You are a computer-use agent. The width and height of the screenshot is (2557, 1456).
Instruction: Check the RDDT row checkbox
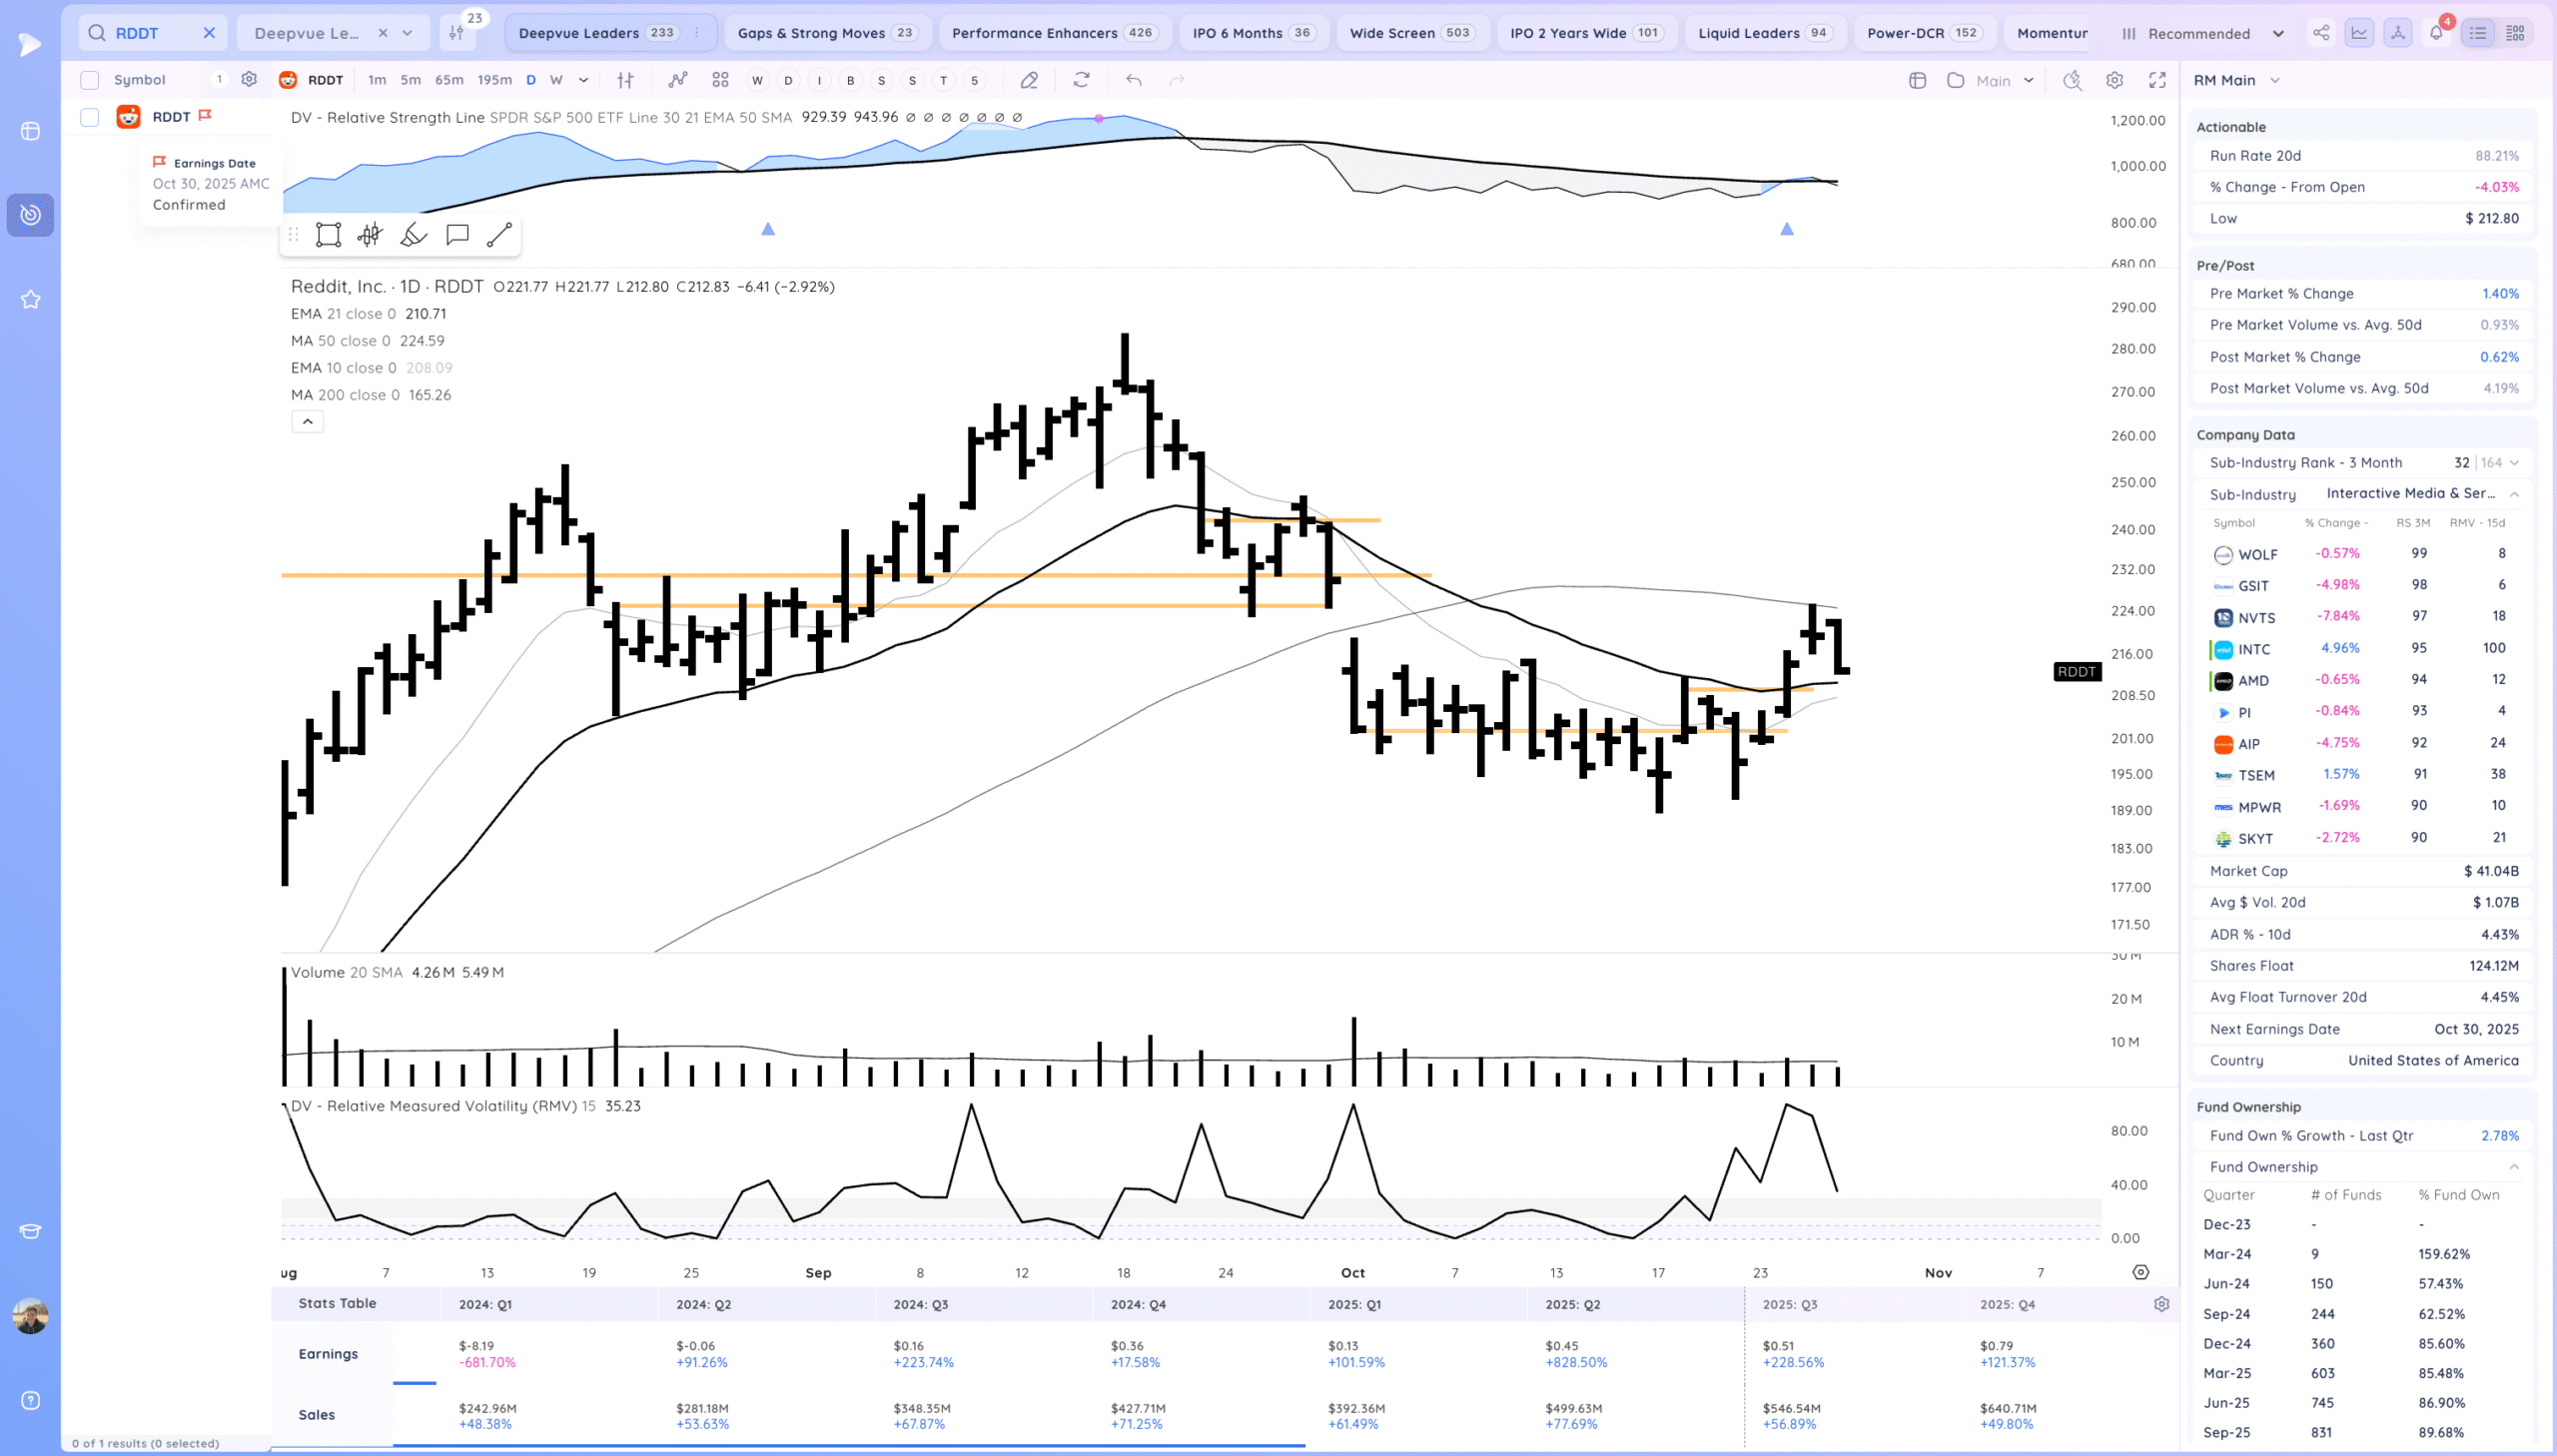point(90,117)
